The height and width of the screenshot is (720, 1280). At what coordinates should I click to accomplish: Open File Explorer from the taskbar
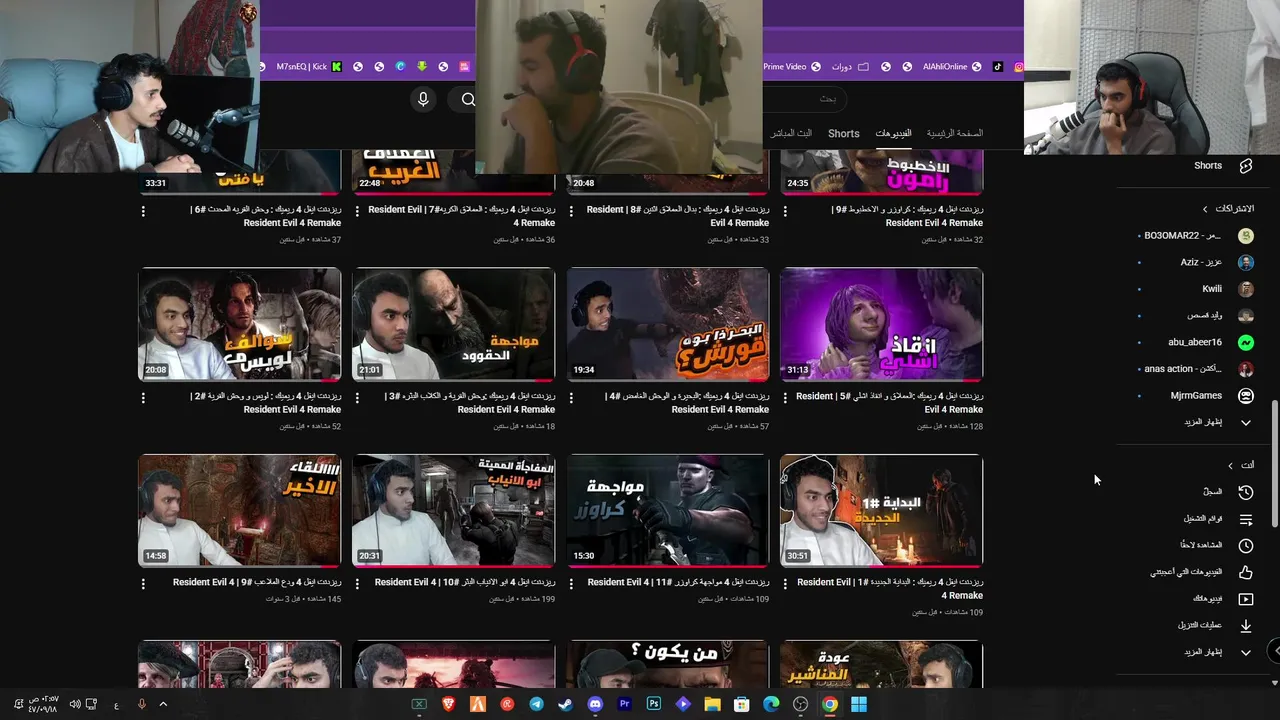tap(713, 704)
